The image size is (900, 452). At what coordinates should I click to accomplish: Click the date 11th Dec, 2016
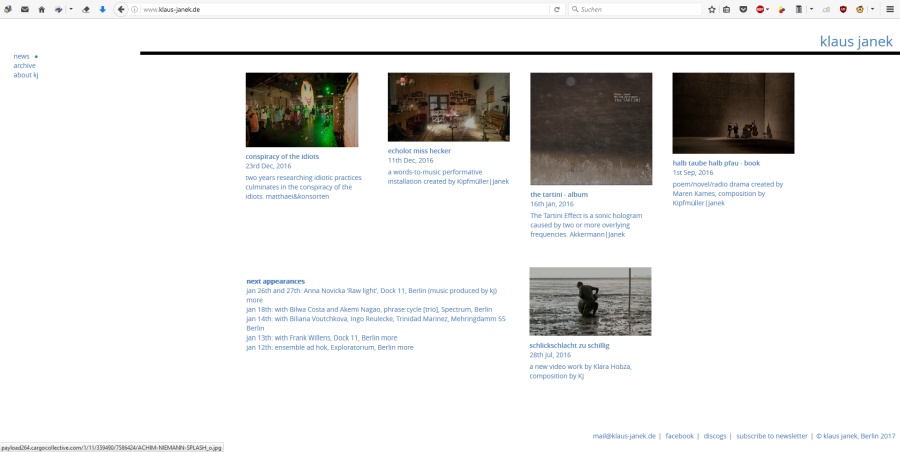point(410,160)
